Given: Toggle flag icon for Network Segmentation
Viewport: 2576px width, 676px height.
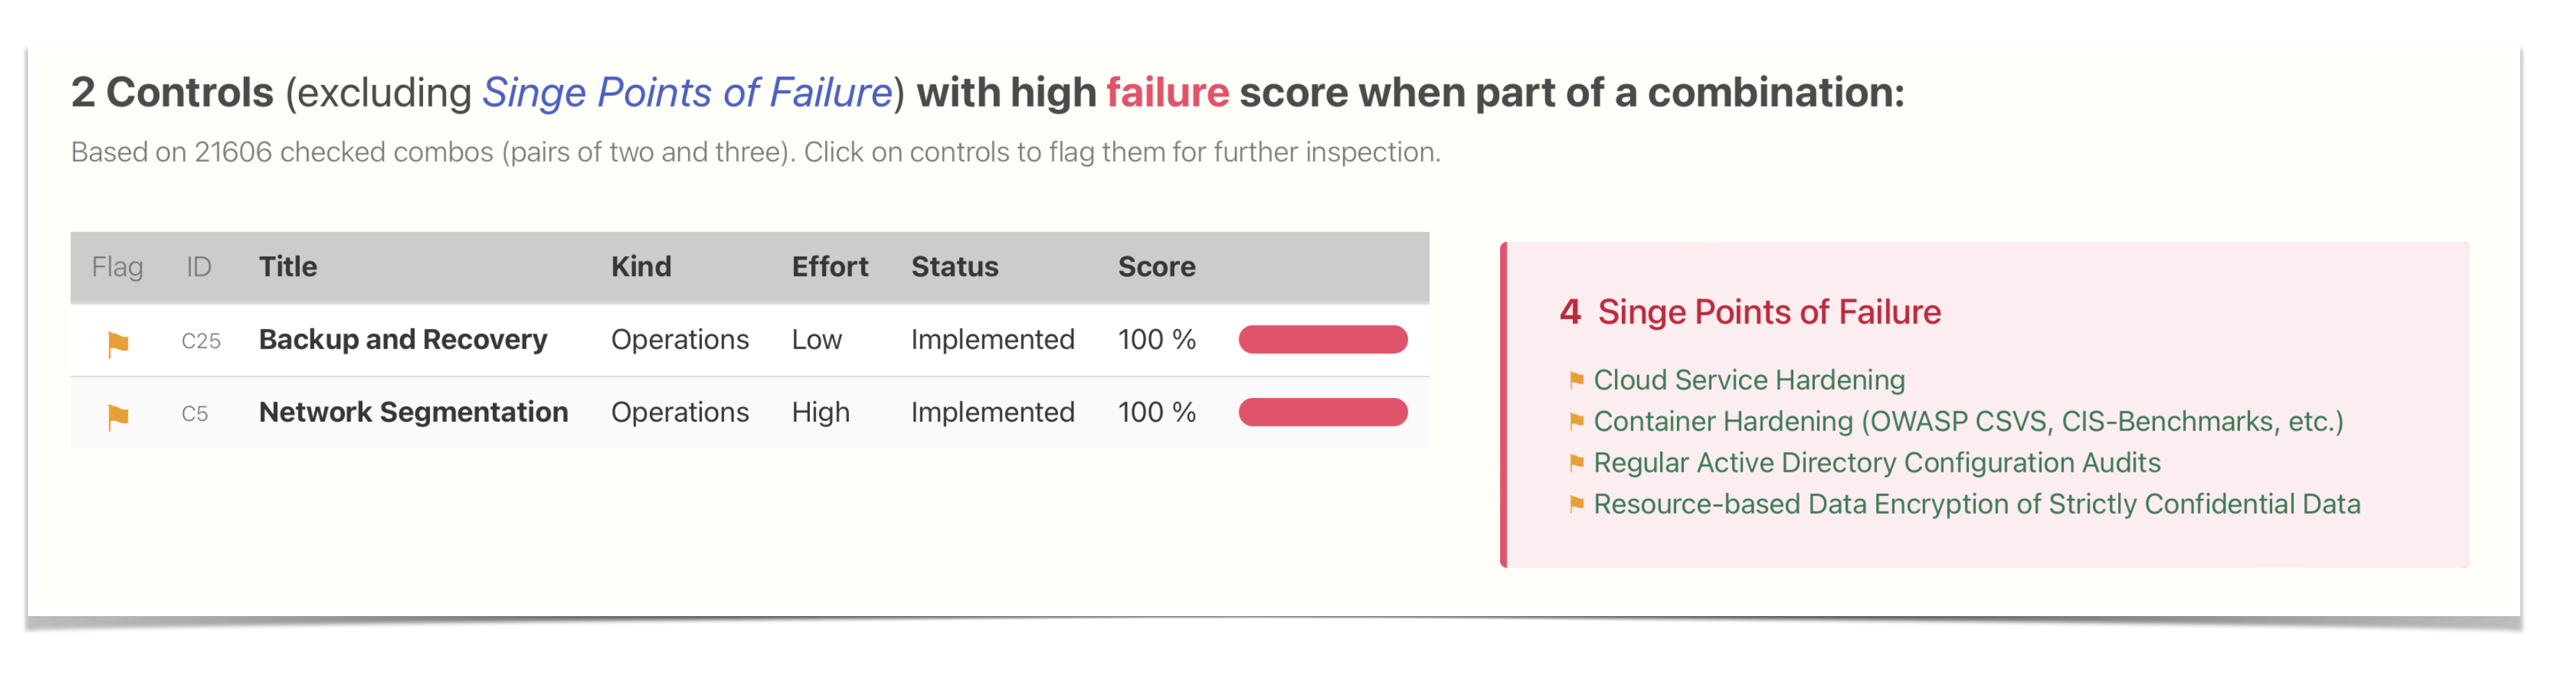Looking at the screenshot, I should (x=118, y=416).
